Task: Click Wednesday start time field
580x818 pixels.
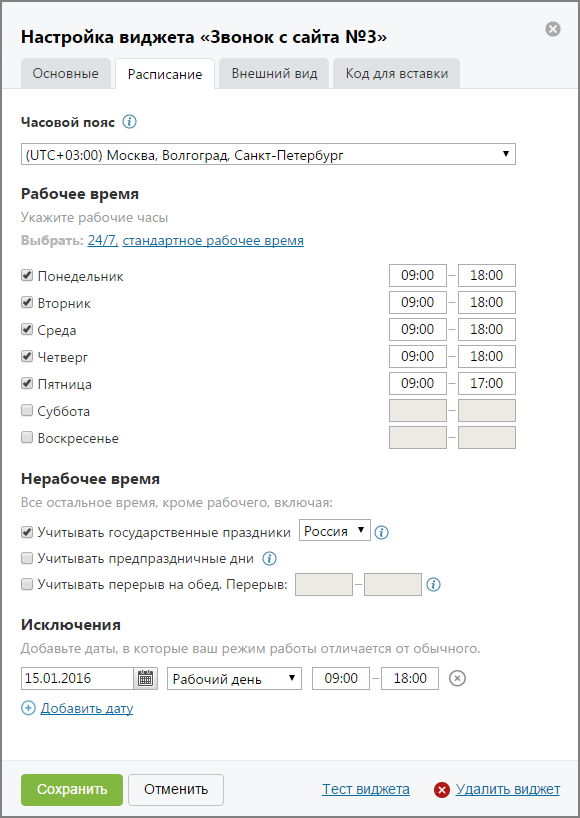Action: (418, 330)
